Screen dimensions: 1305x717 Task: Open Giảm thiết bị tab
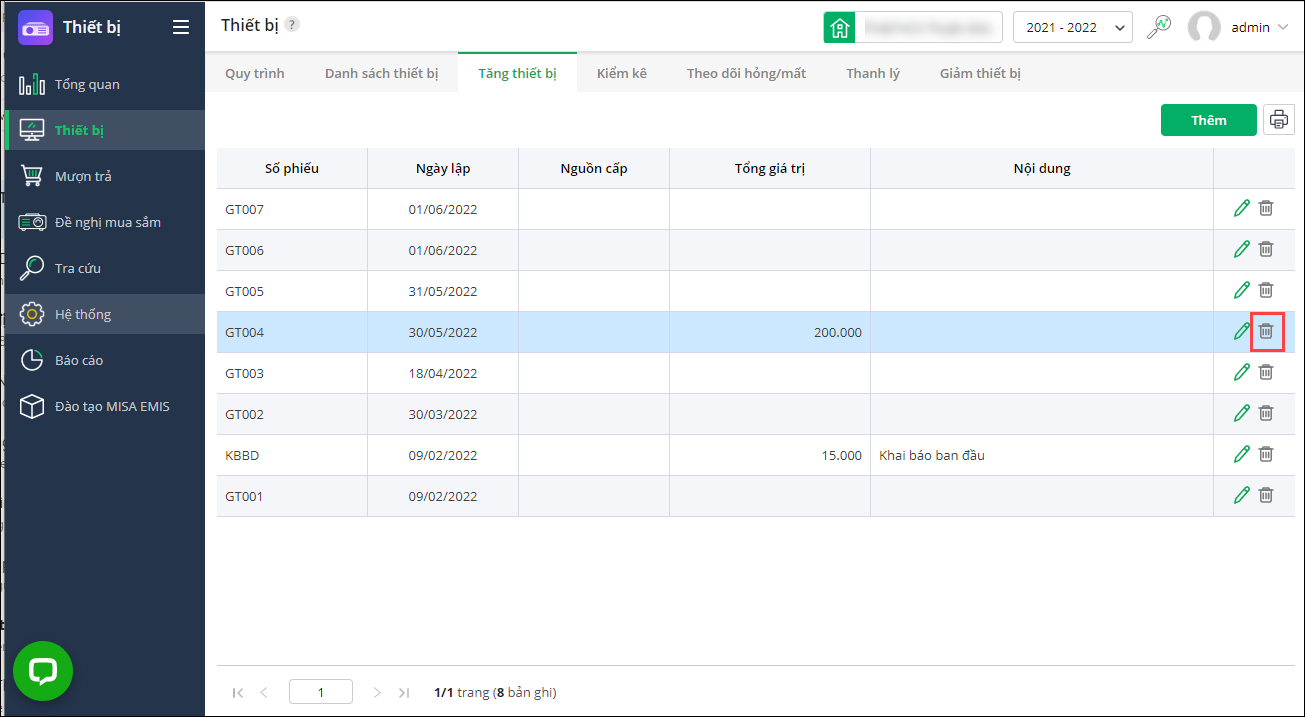(x=980, y=73)
